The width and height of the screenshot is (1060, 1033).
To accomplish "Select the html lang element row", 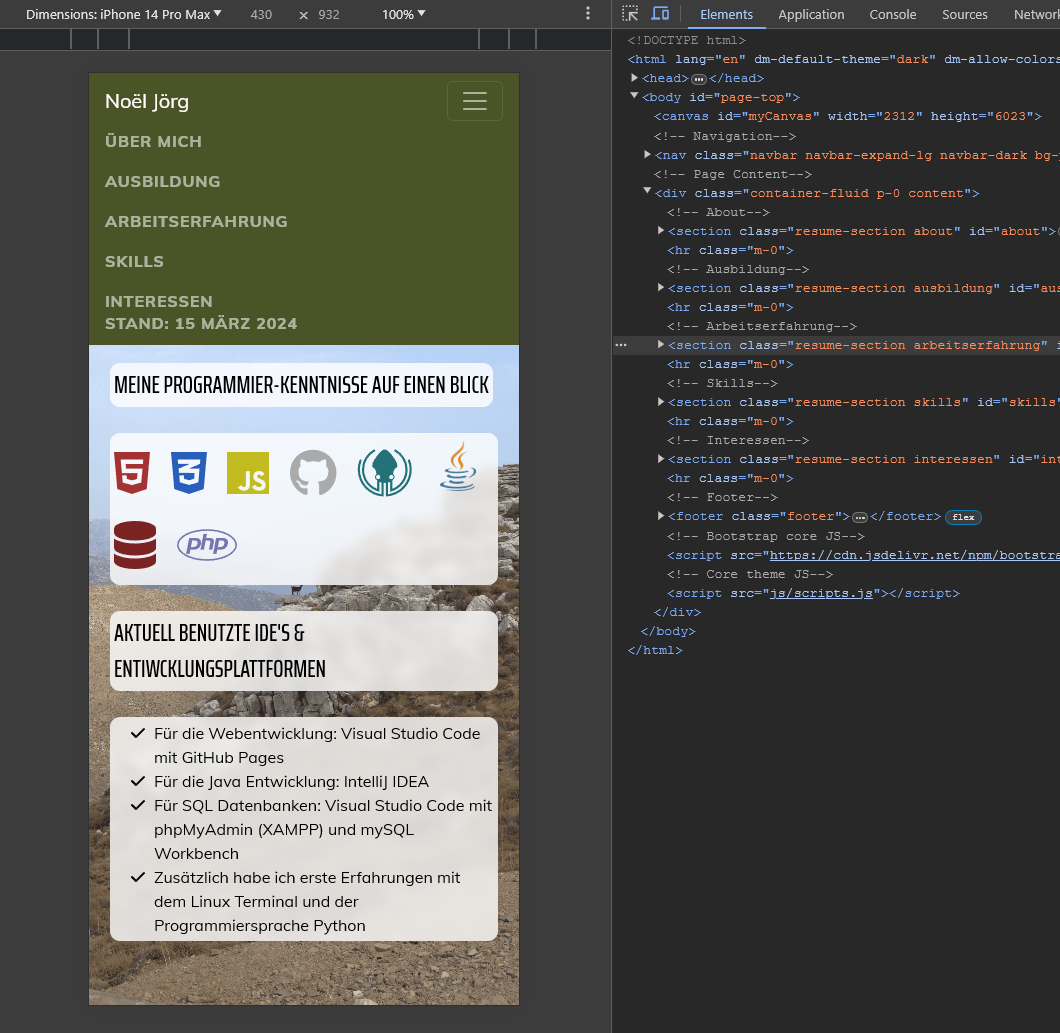I will (843, 59).
